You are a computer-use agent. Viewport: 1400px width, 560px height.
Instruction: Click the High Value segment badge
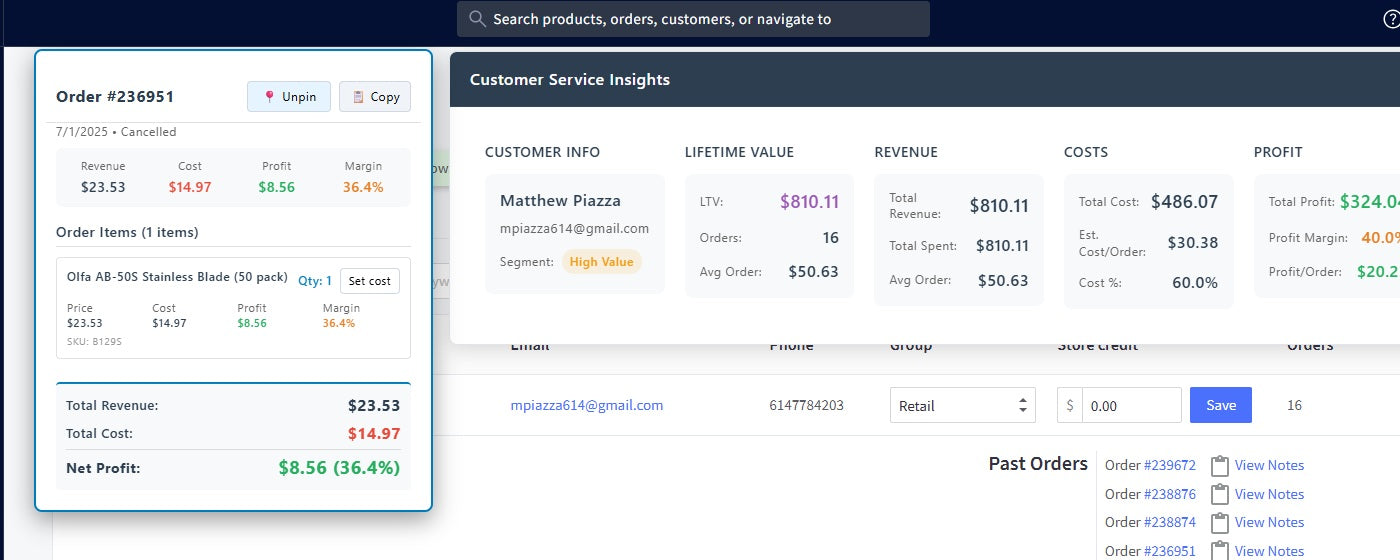click(x=601, y=262)
